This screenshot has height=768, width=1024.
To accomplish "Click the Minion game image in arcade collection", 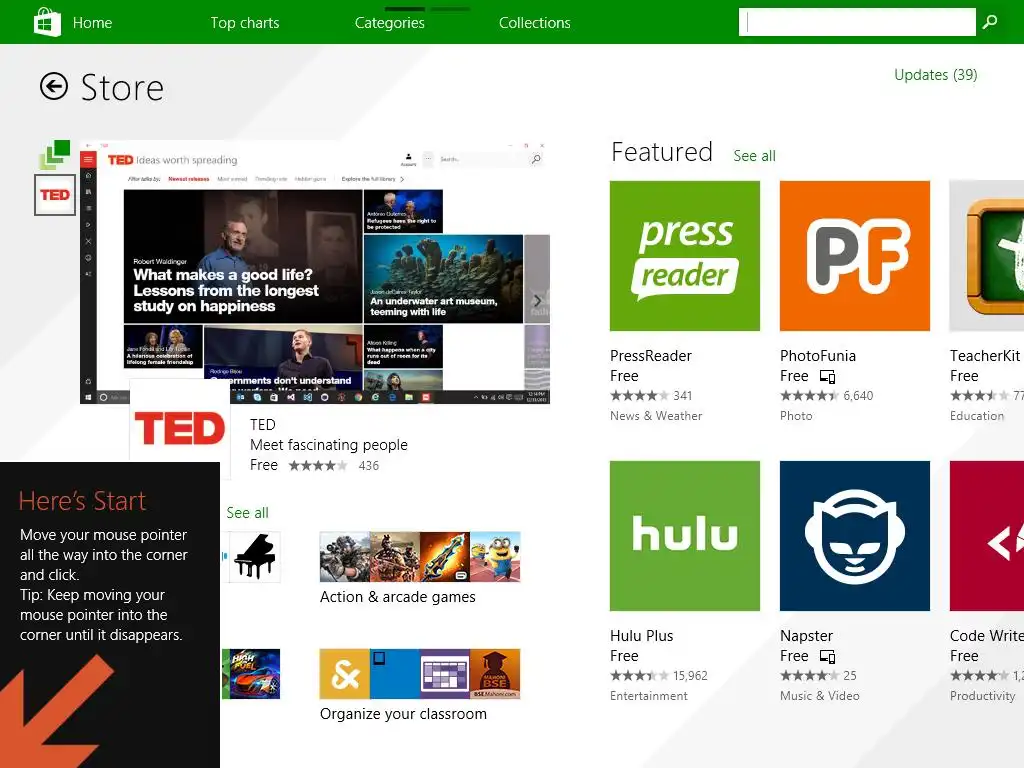I will click(496, 556).
